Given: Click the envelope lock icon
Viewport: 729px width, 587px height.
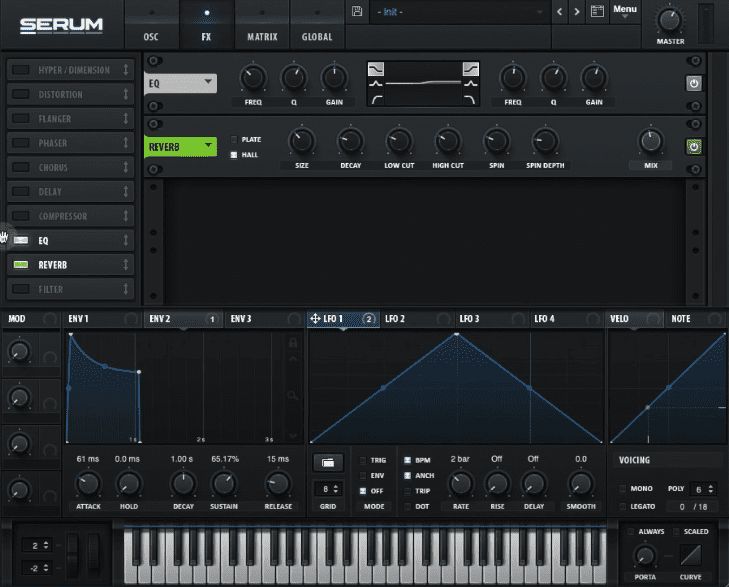Looking at the screenshot, I should point(293,343).
